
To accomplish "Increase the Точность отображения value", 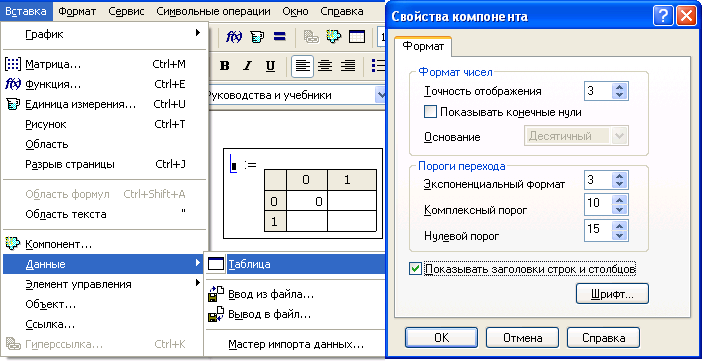I will pyautogui.click(x=620, y=87).
